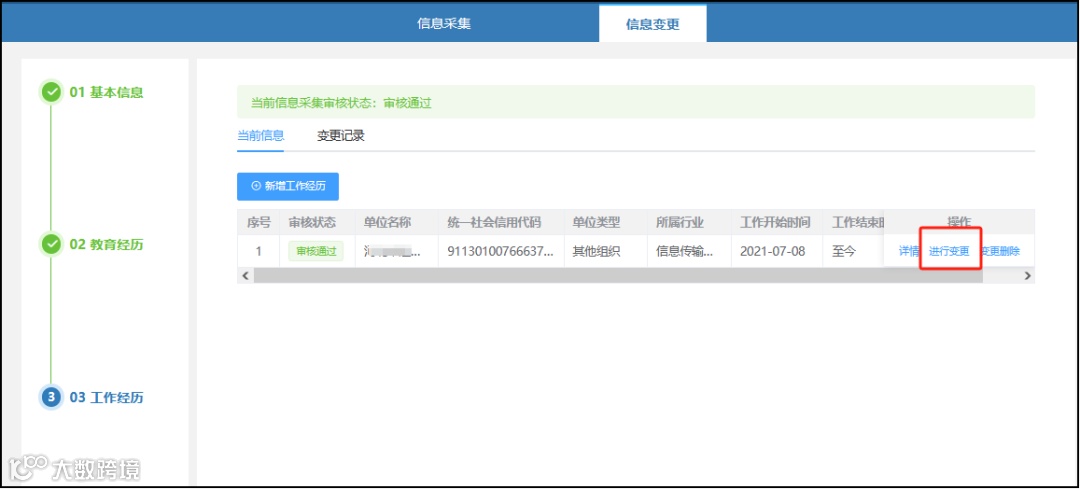Click the left arrow of horizontal scrollbar
This screenshot has width=1080, height=489.
click(245, 275)
